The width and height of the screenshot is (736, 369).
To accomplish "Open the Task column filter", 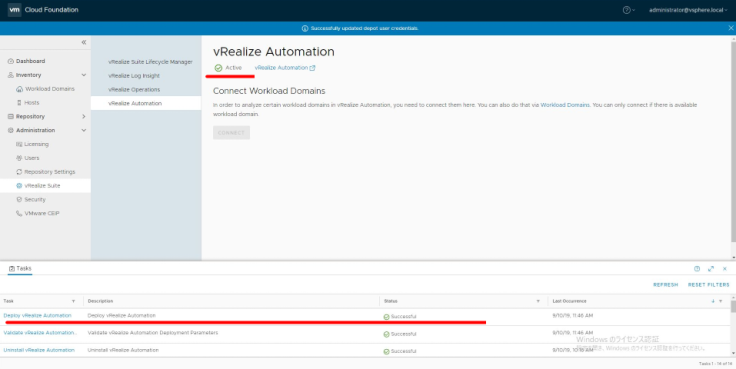I will coord(73,301).
